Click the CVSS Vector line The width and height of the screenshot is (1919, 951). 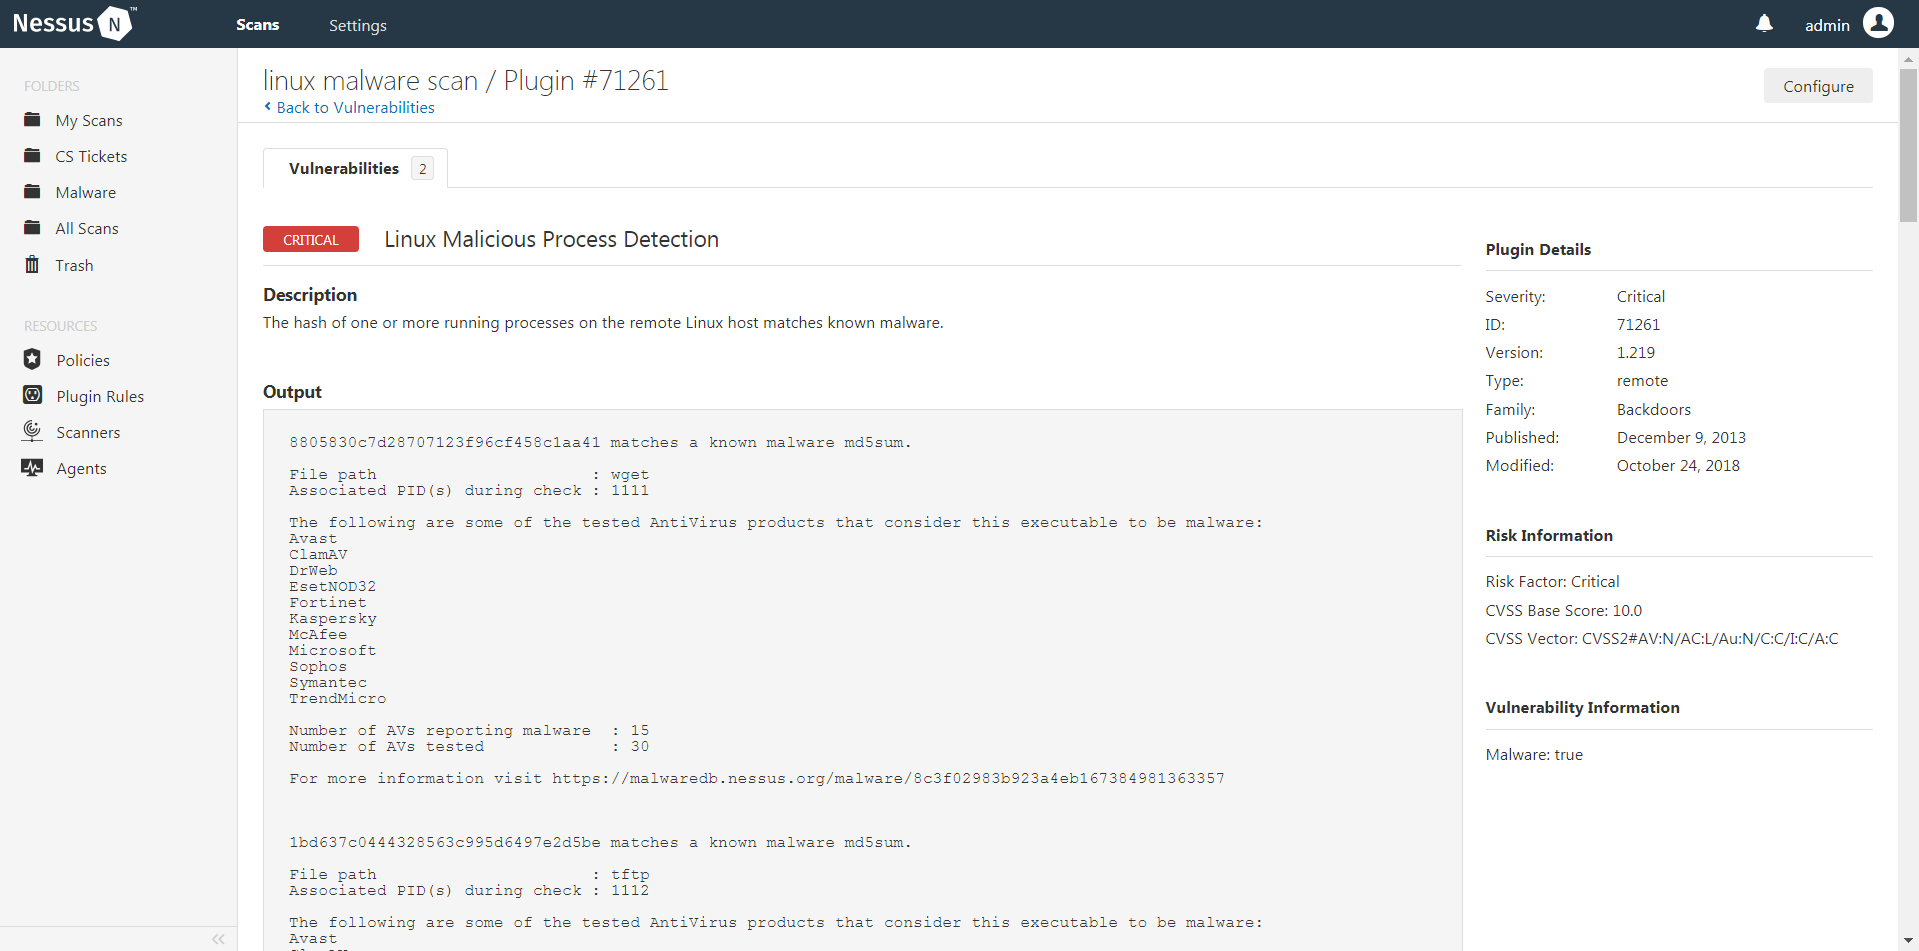[1662, 638]
